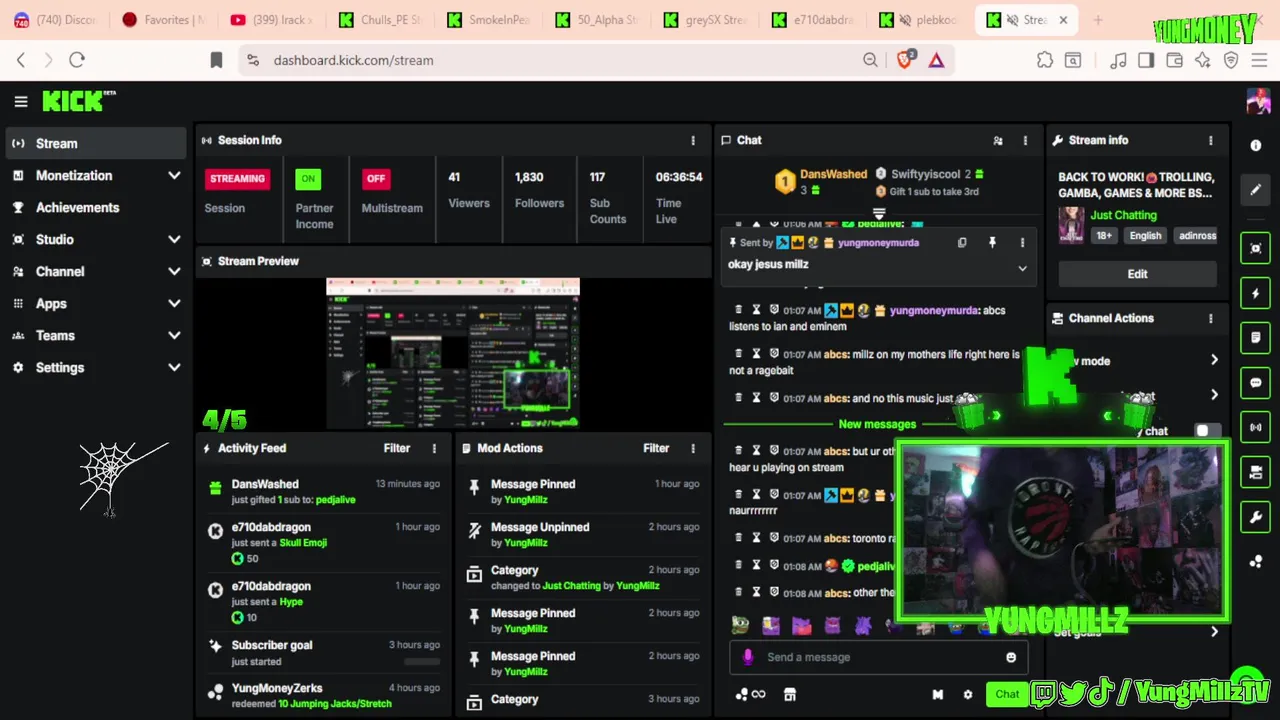Click the green Chat send button

point(1007,695)
